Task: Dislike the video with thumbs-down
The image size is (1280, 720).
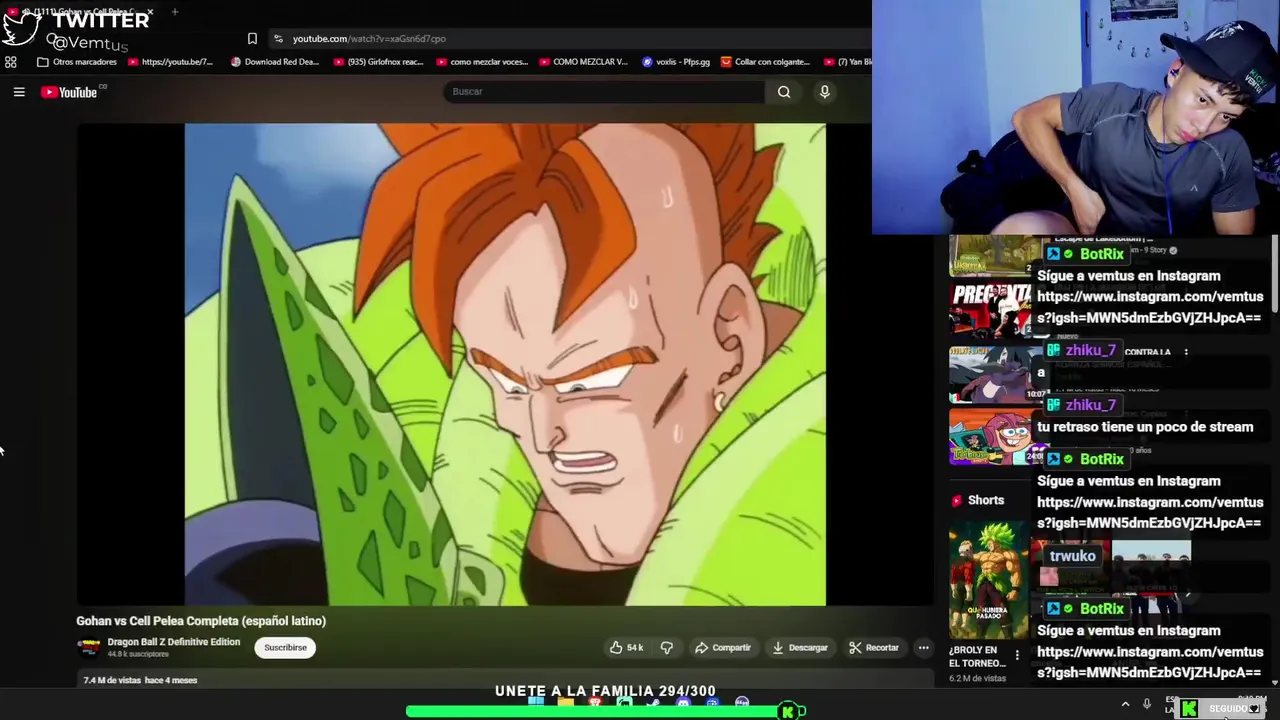Action: [x=667, y=648]
